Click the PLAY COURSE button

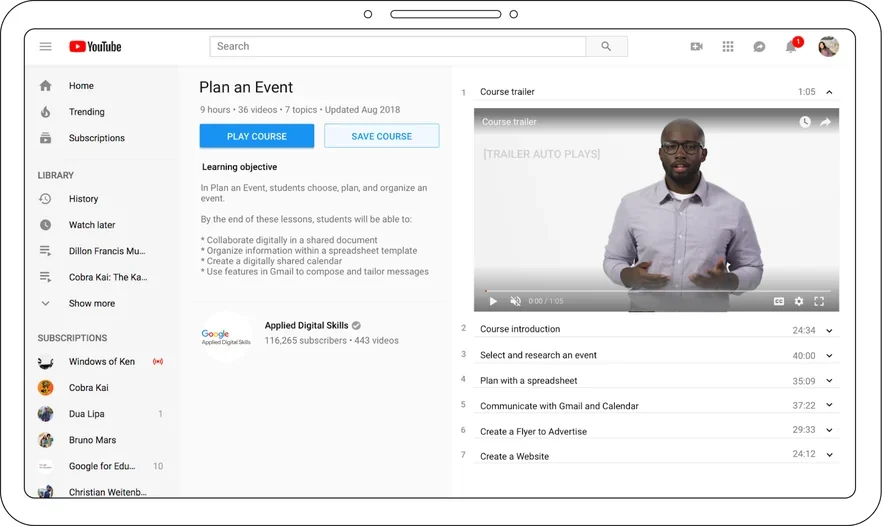click(257, 136)
